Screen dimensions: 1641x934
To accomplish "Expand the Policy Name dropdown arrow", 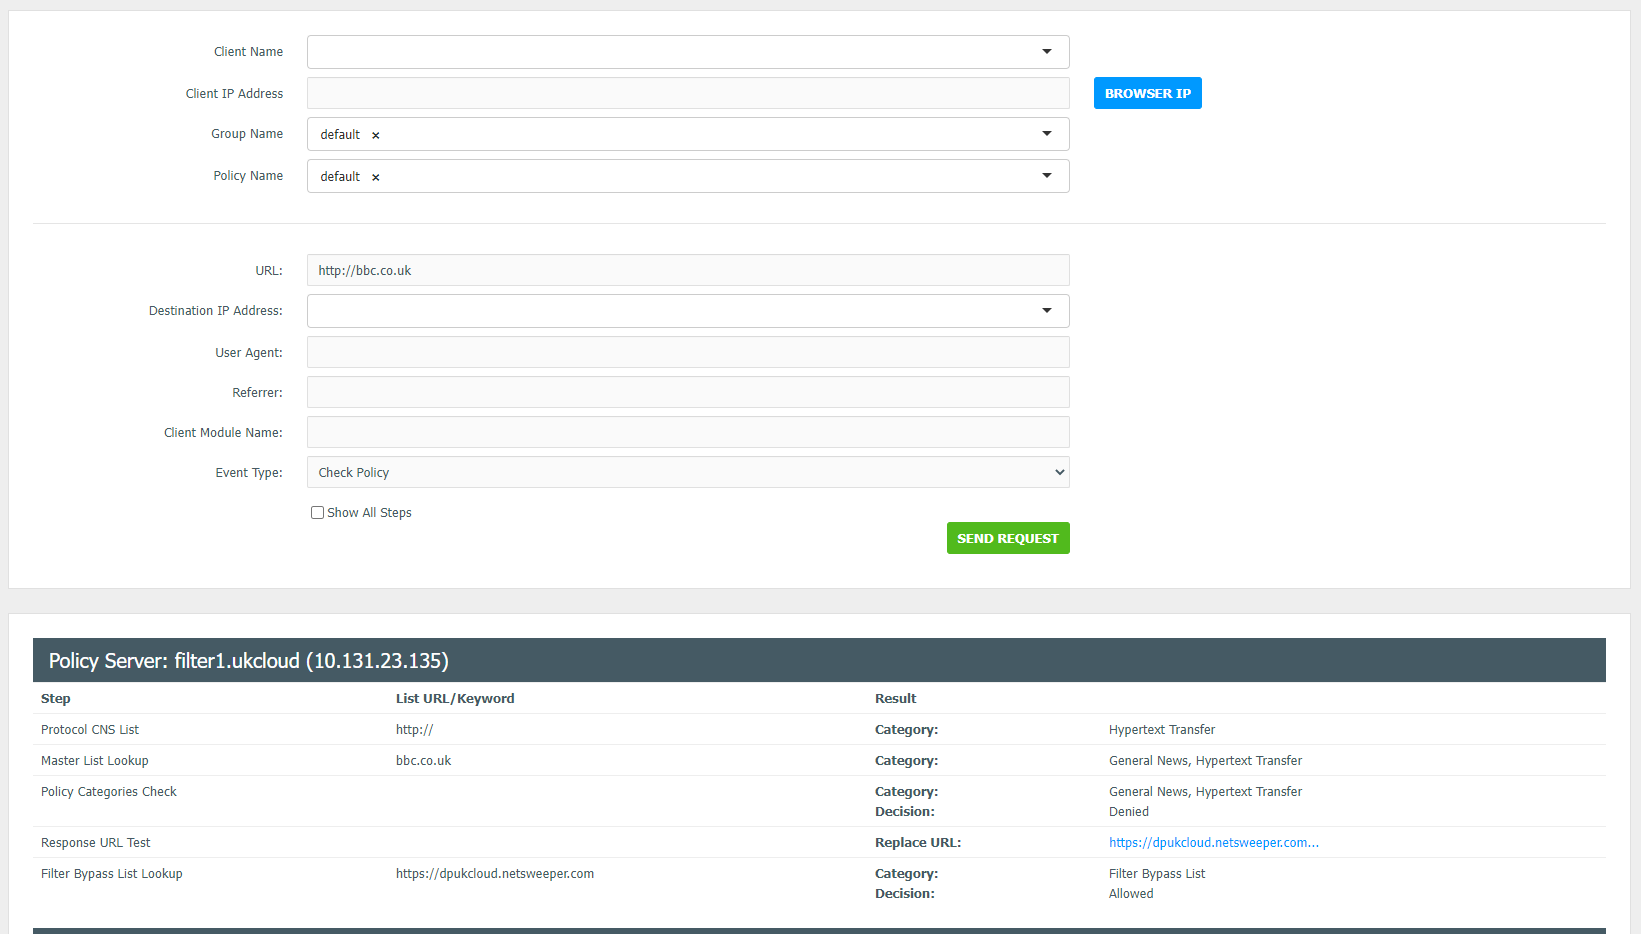I will pyautogui.click(x=1047, y=176).
